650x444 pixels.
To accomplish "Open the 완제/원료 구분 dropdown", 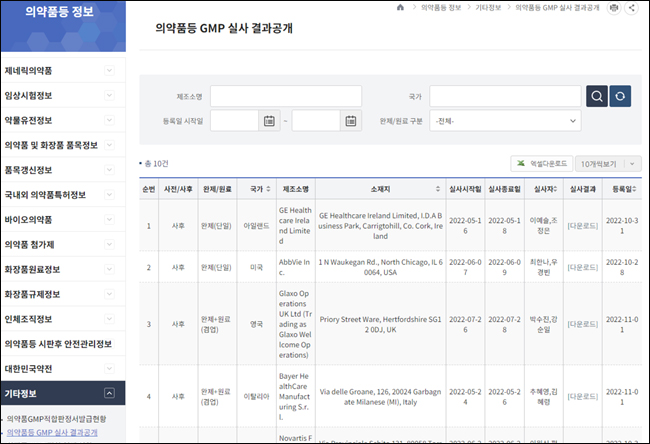I will (505, 121).
